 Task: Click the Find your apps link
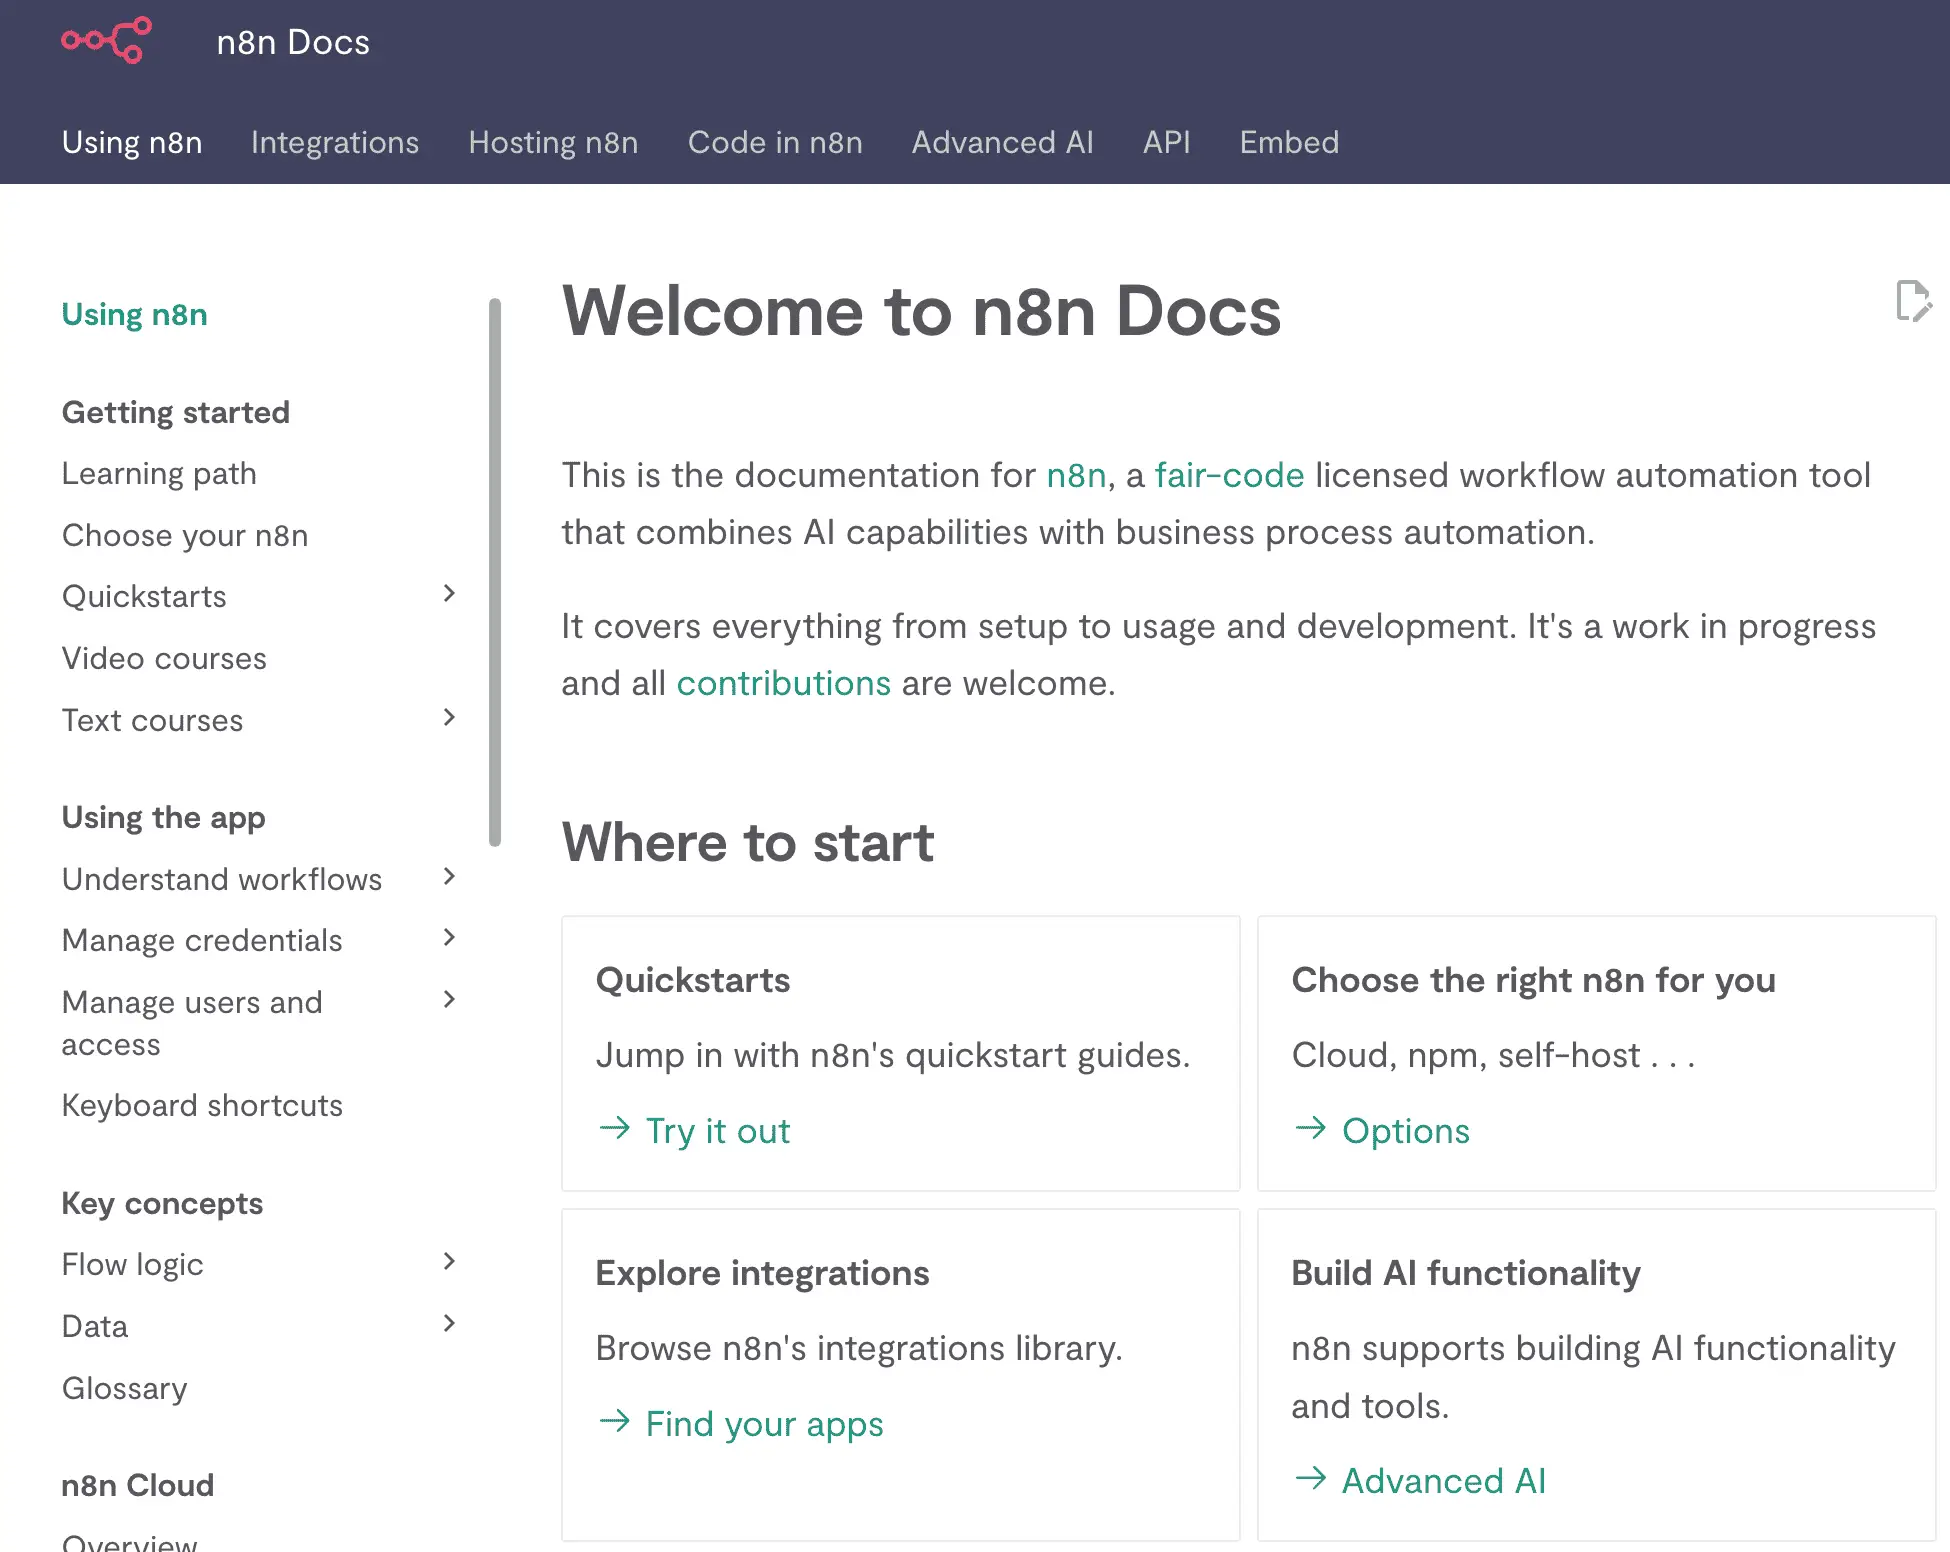[x=764, y=1424]
